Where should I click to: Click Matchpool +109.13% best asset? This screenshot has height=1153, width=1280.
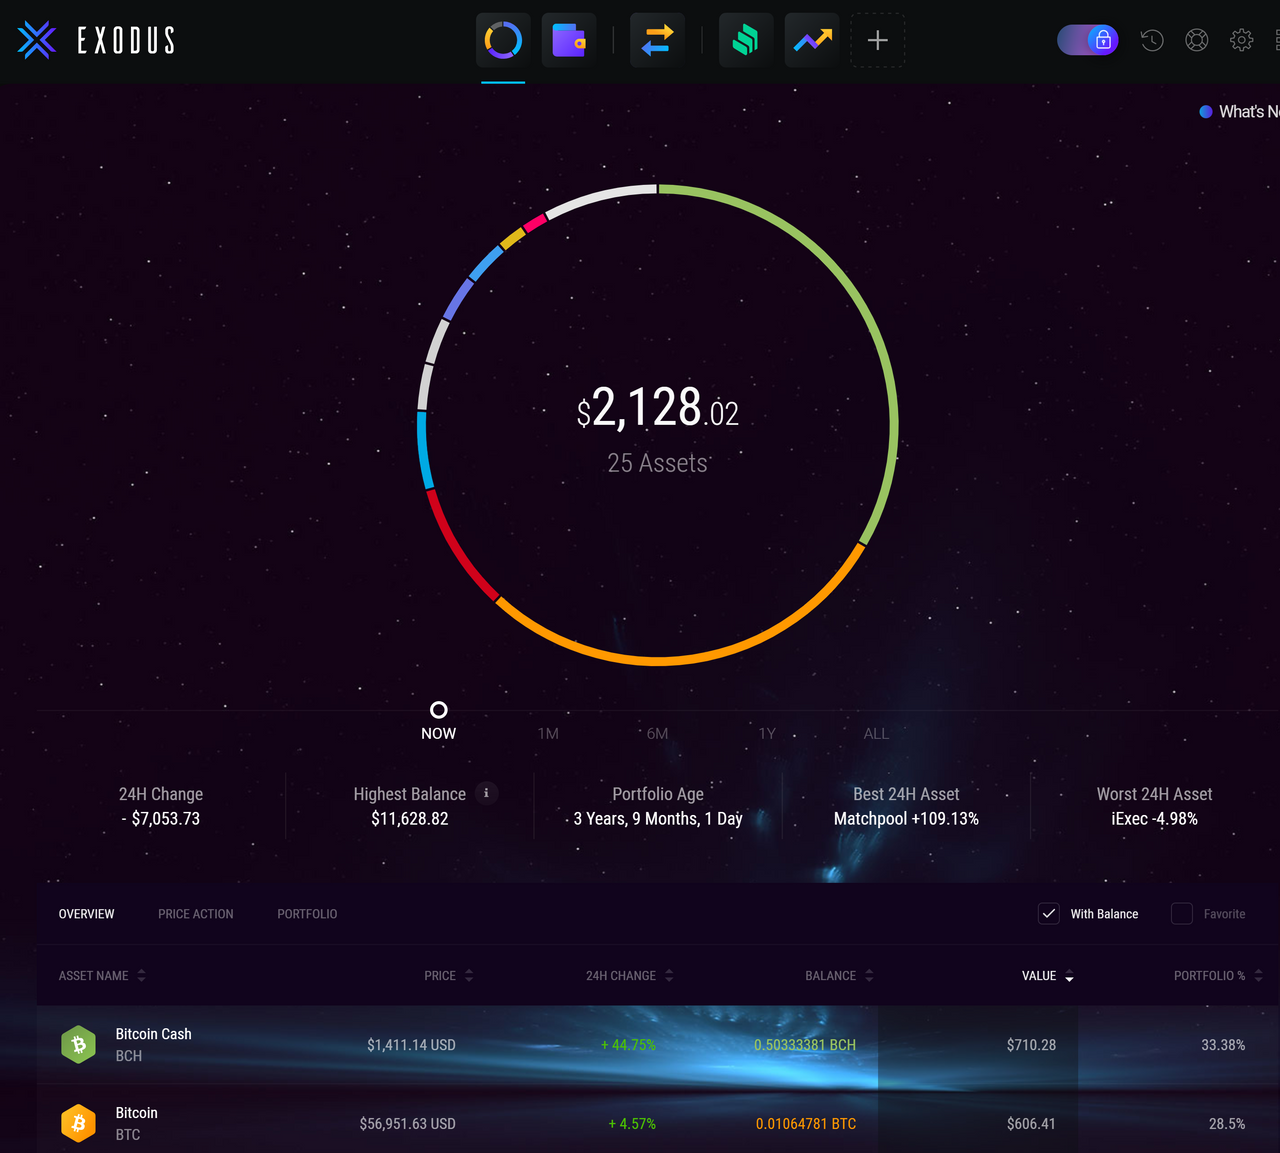(906, 819)
